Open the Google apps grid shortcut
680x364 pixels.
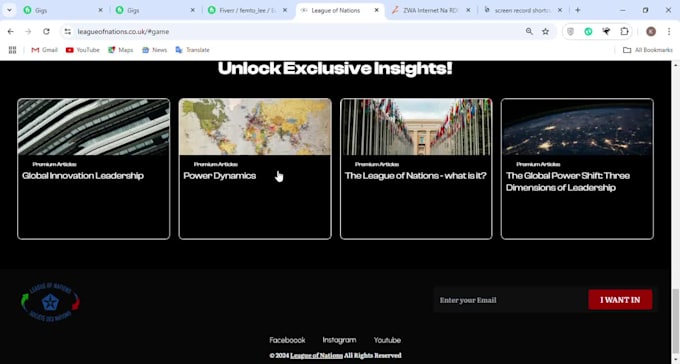pos(12,50)
